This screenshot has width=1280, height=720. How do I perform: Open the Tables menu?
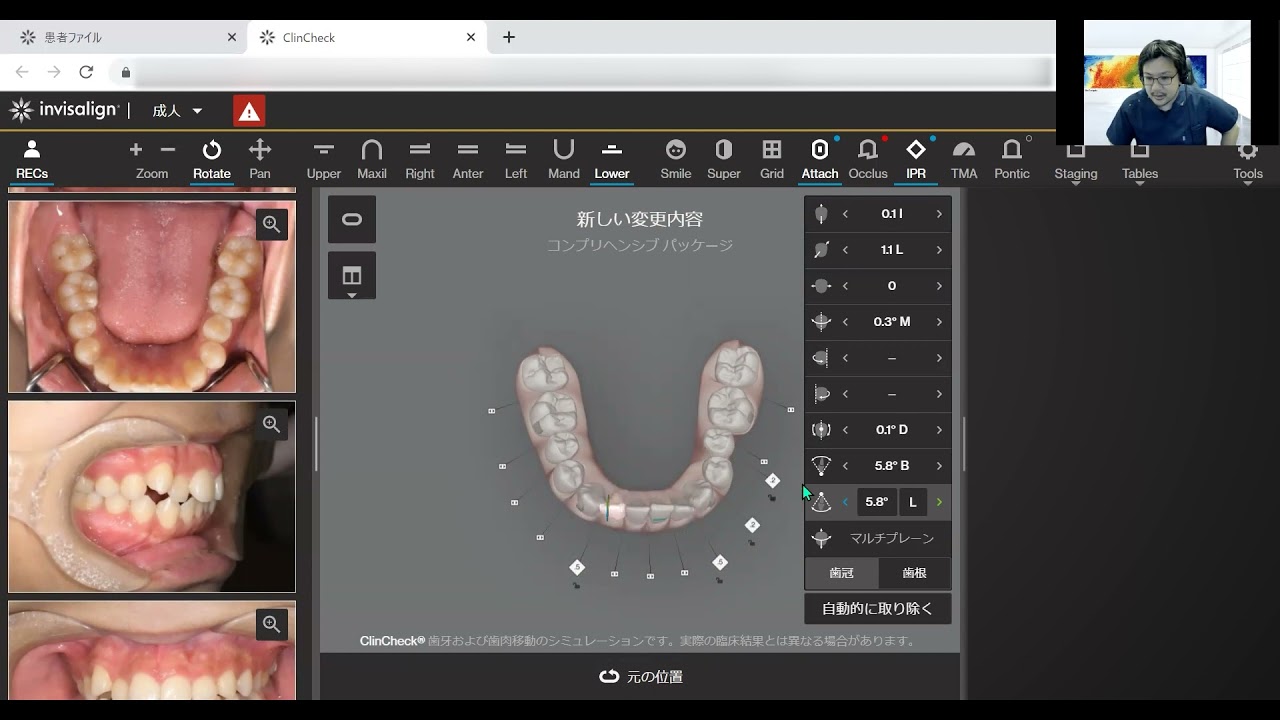point(1140,160)
